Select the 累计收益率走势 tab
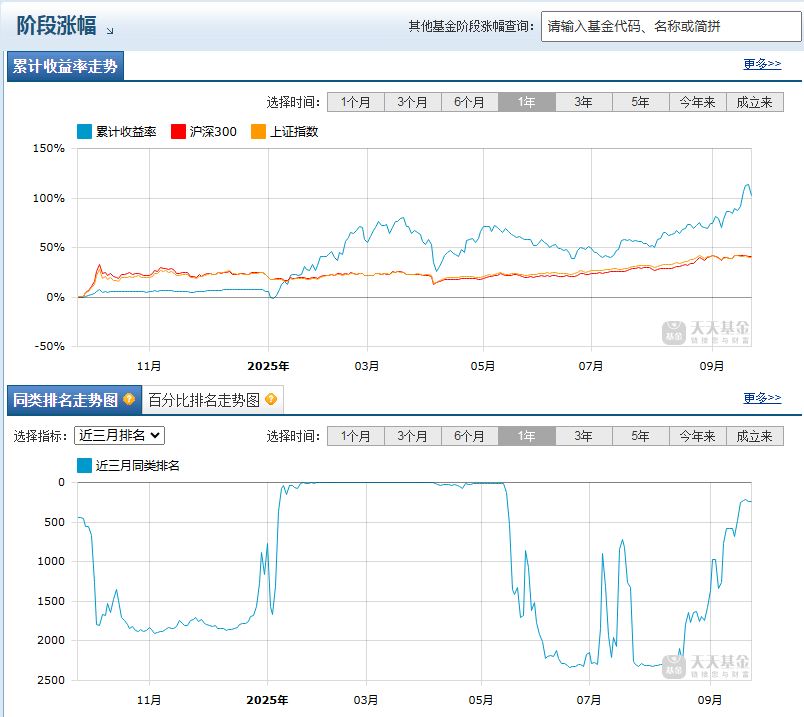The height and width of the screenshot is (717, 804). click(x=65, y=67)
